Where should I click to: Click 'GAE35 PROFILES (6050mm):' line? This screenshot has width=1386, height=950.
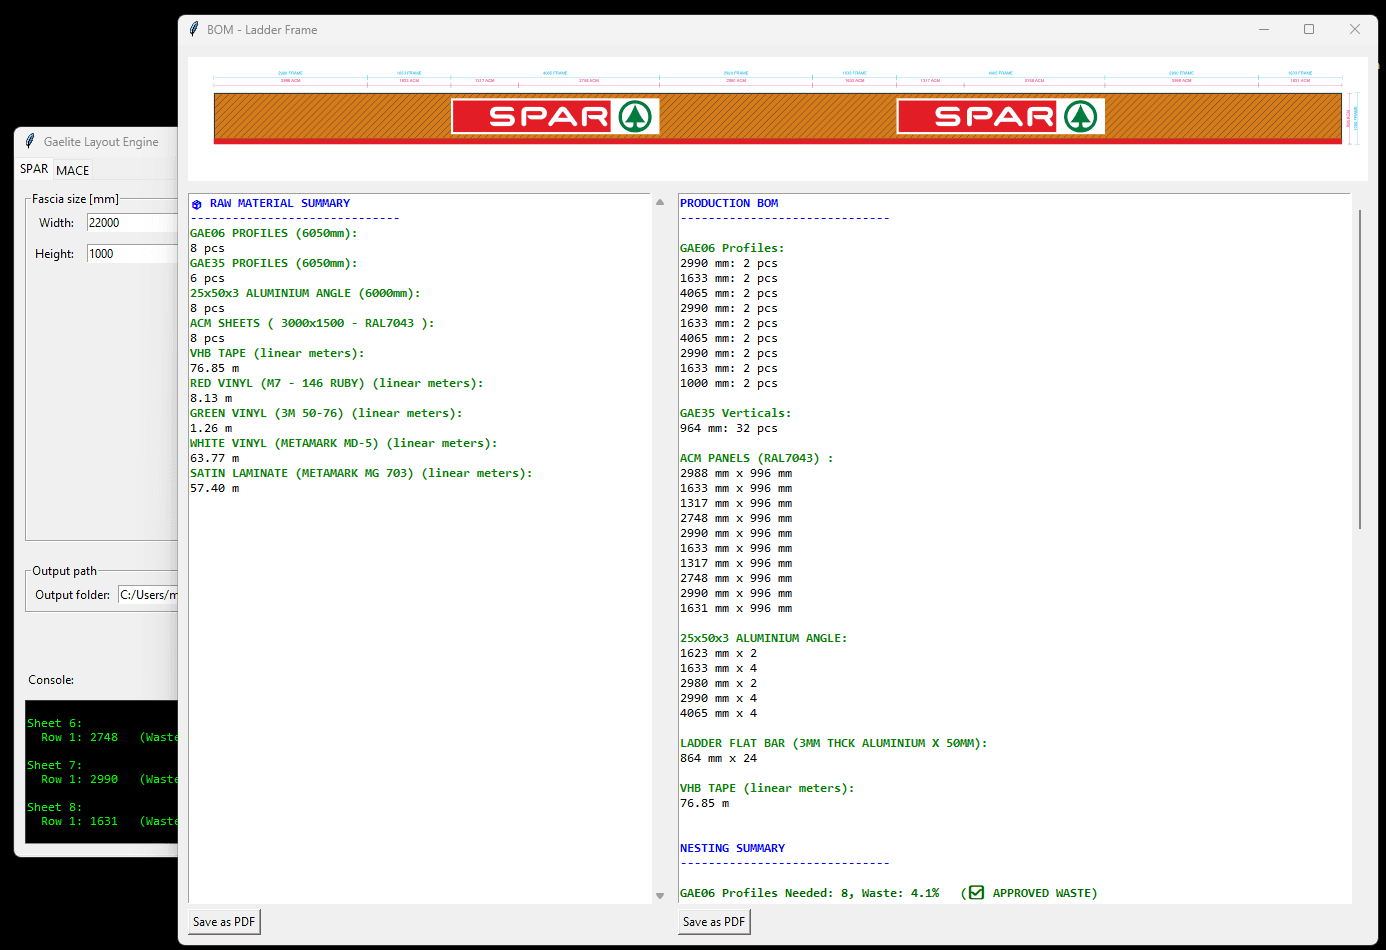274,263
